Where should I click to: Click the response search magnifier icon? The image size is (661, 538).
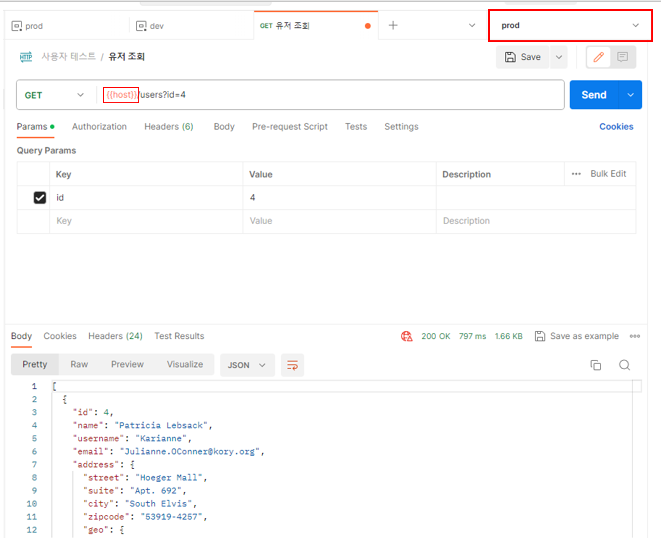click(x=624, y=365)
